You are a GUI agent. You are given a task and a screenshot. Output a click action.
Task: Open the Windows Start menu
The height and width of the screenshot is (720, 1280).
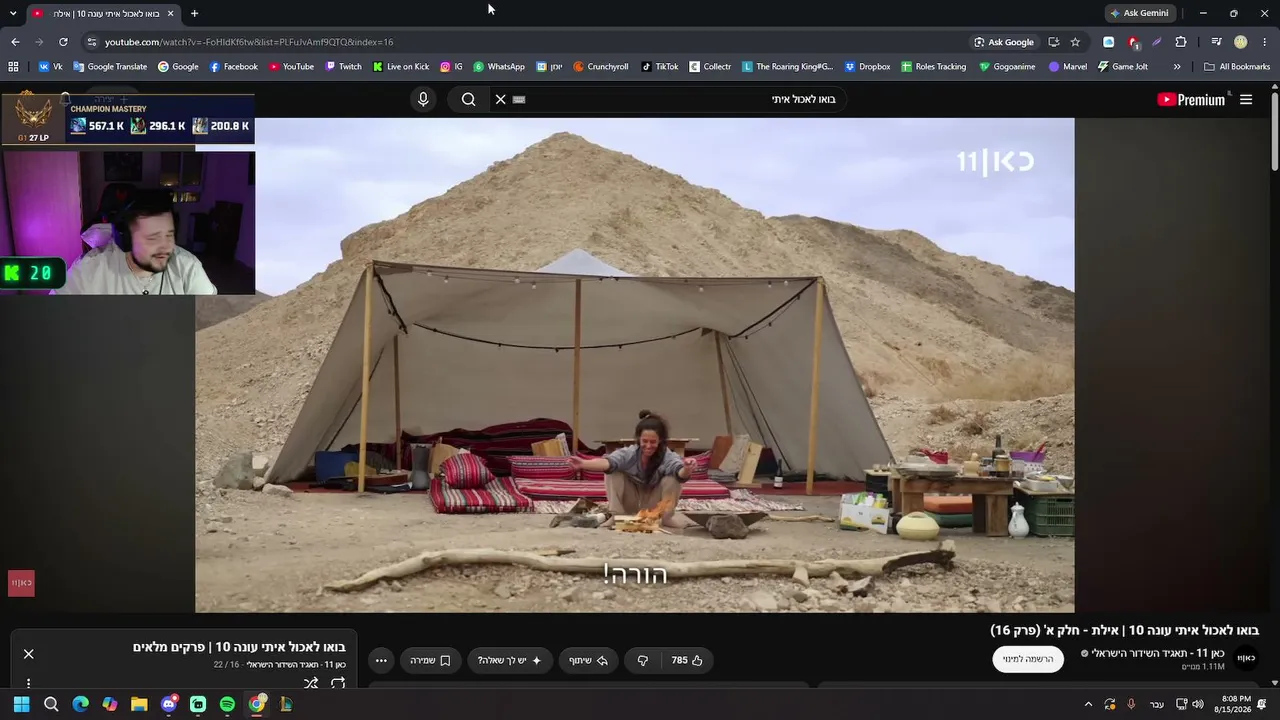click(21, 704)
